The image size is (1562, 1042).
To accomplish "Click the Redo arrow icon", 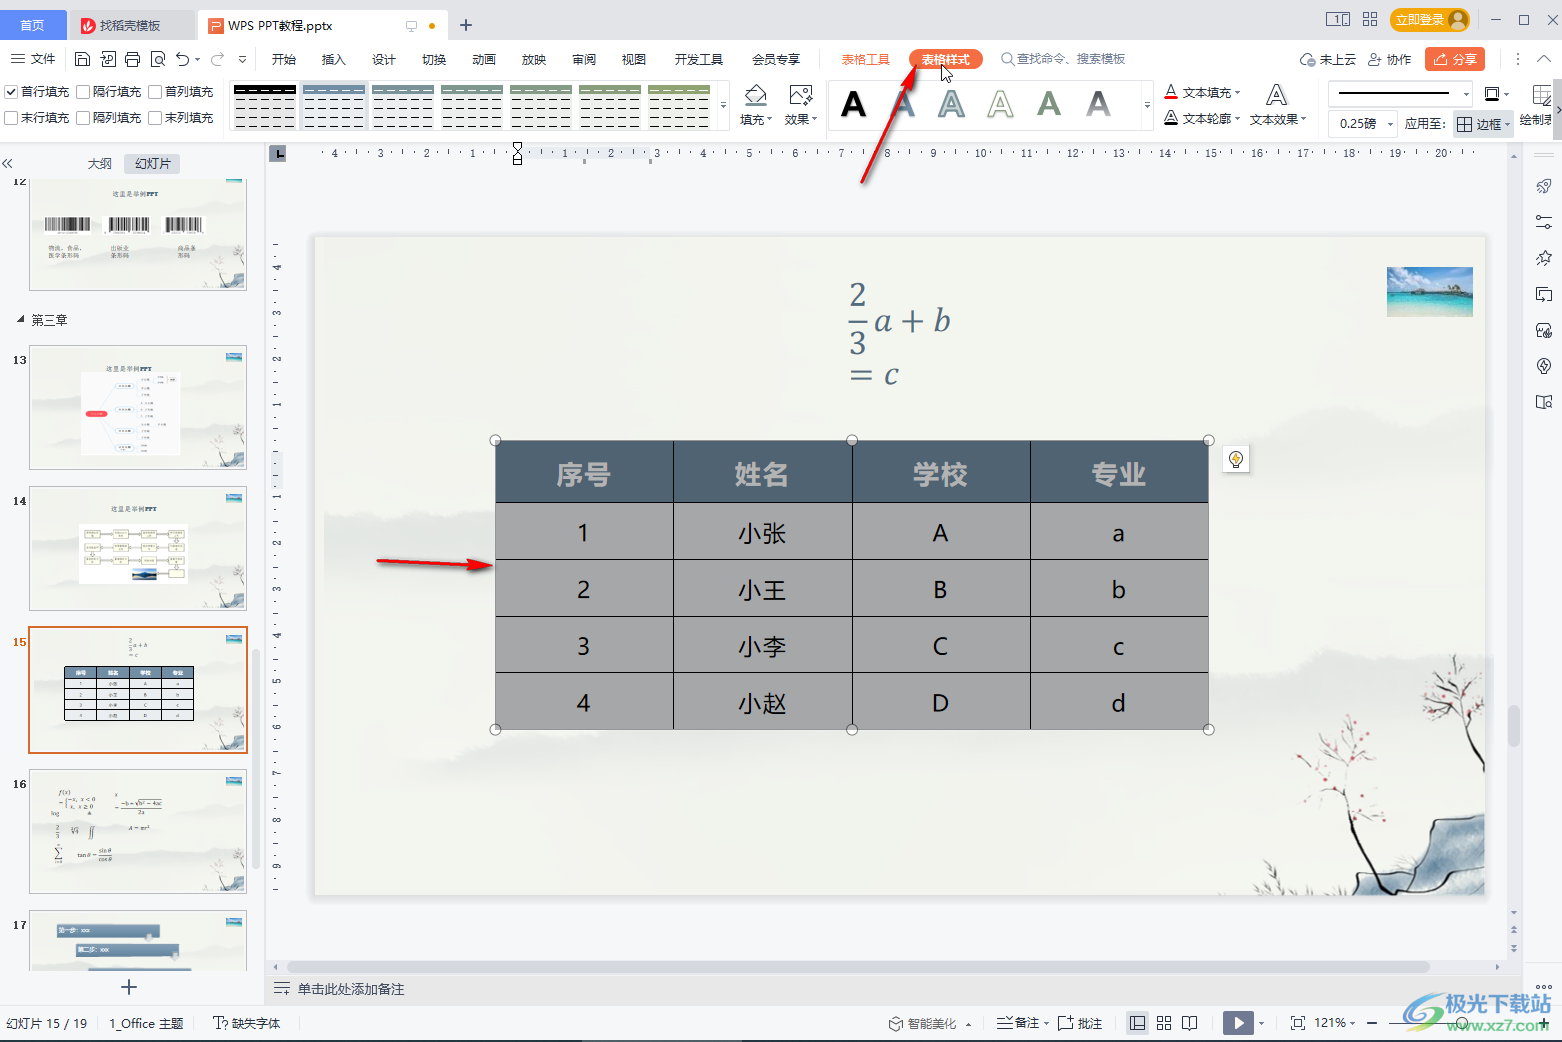I will coord(217,59).
